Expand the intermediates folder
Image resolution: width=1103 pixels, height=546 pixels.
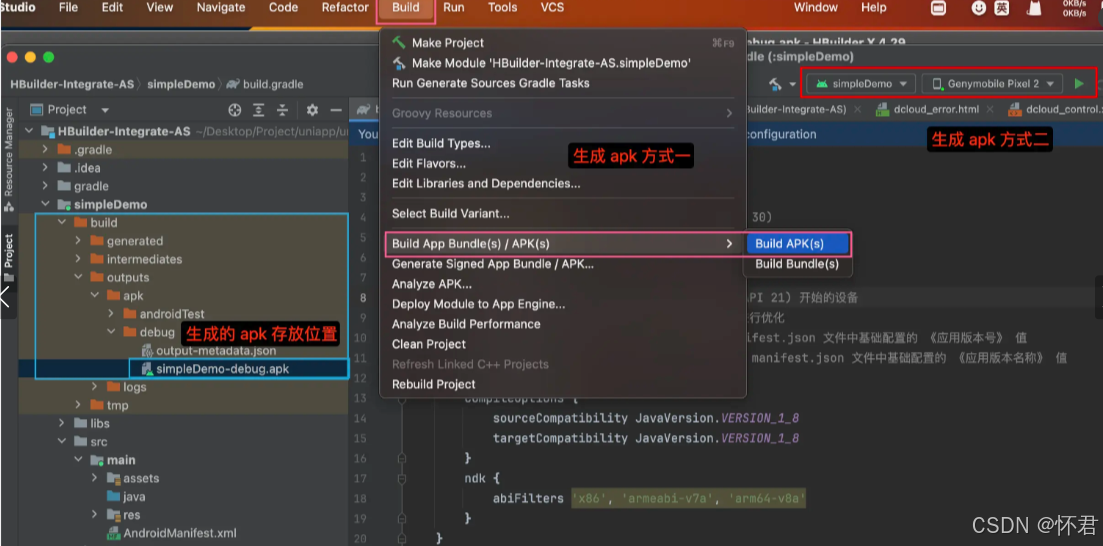(78, 259)
